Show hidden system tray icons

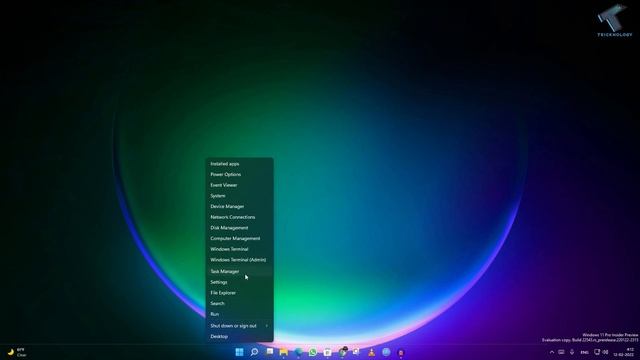tap(552, 352)
